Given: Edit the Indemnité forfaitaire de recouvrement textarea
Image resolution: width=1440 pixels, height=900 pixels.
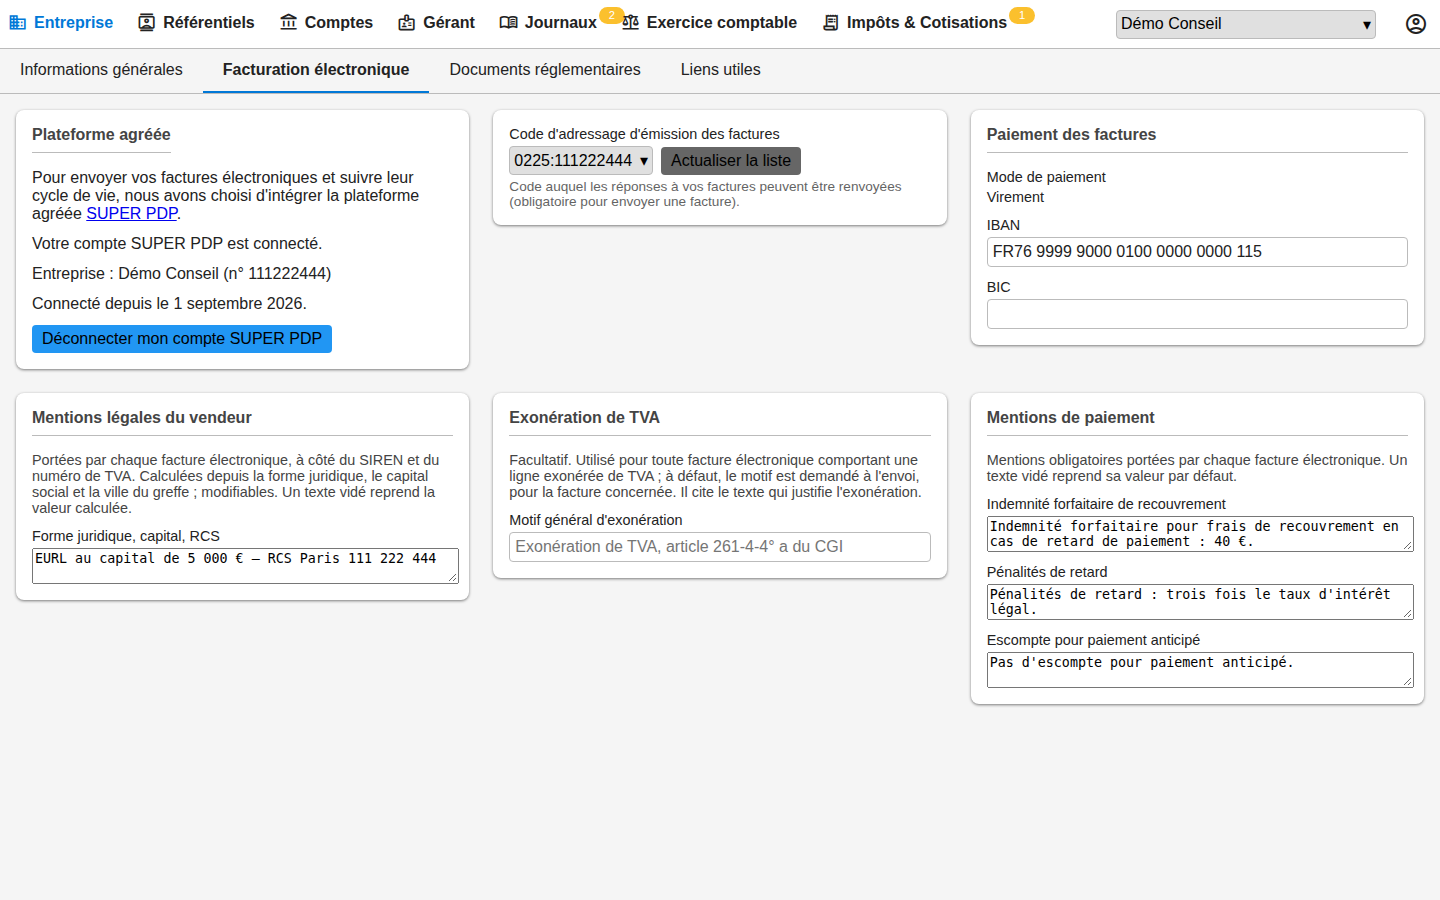Looking at the screenshot, I should tap(1200, 534).
